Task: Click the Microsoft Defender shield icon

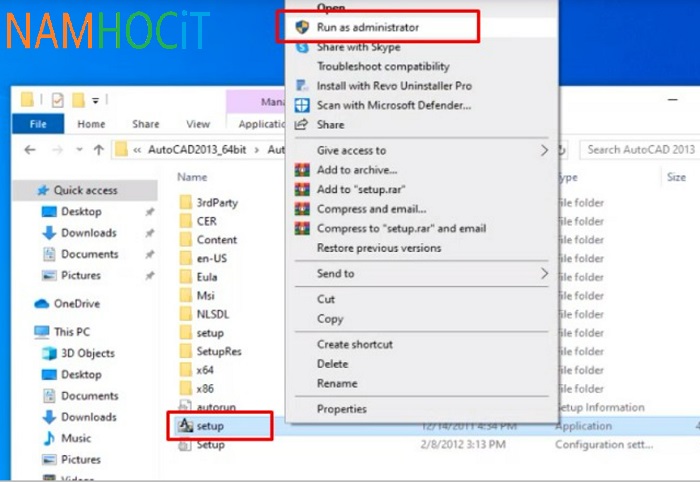Action: (x=302, y=105)
